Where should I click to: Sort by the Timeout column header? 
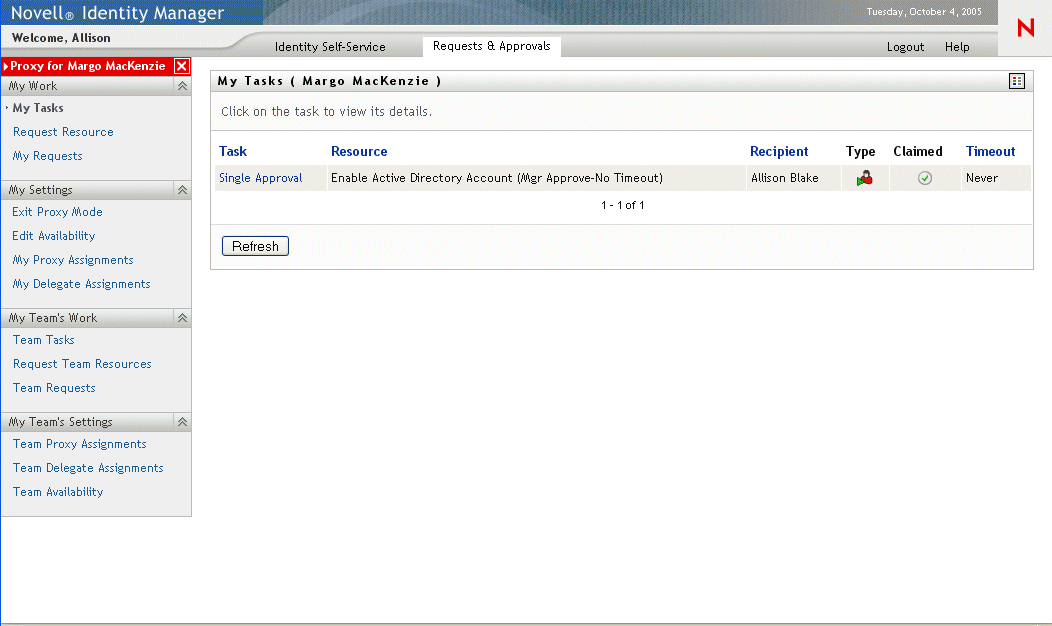990,152
